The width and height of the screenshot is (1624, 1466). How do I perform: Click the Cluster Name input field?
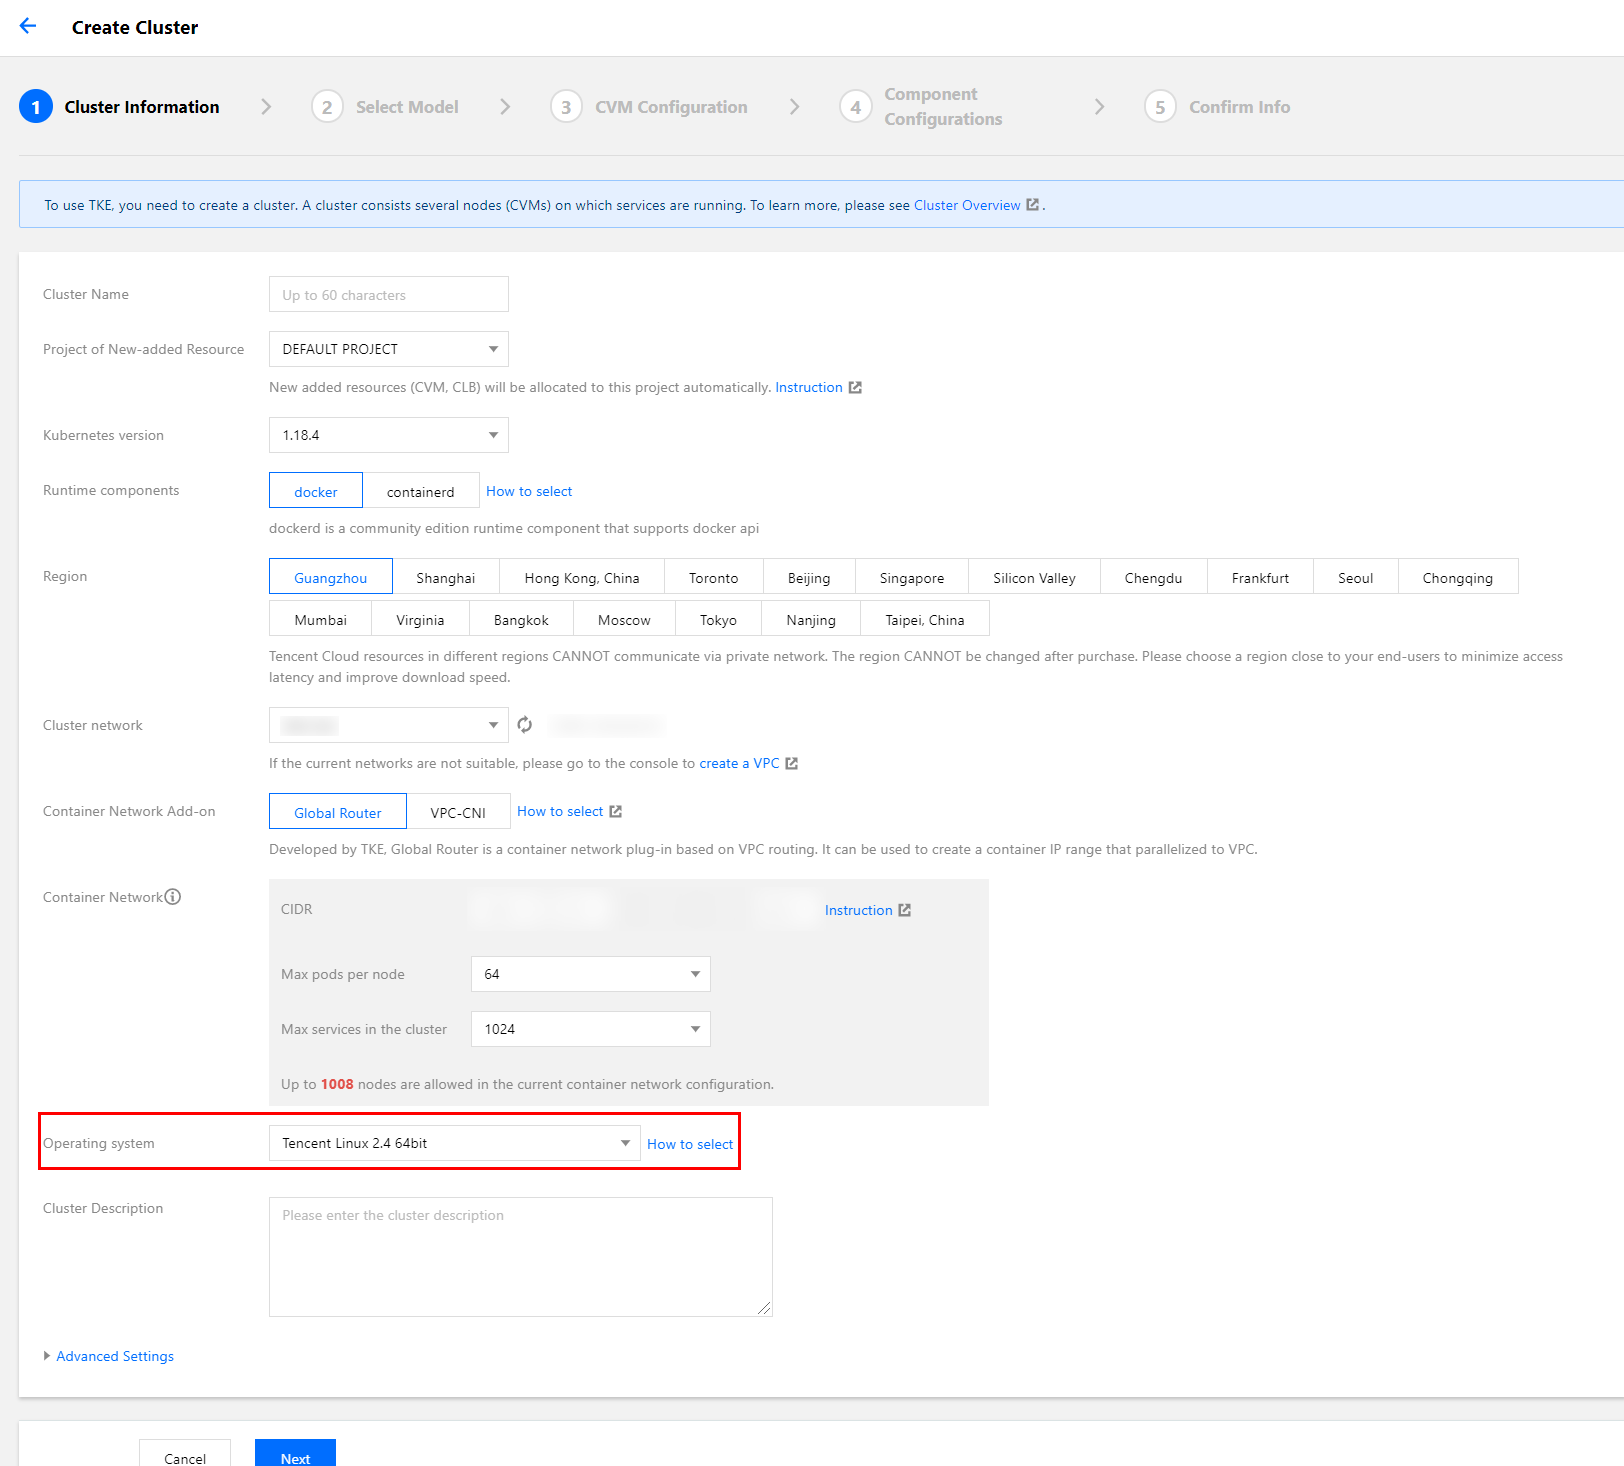pos(388,295)
